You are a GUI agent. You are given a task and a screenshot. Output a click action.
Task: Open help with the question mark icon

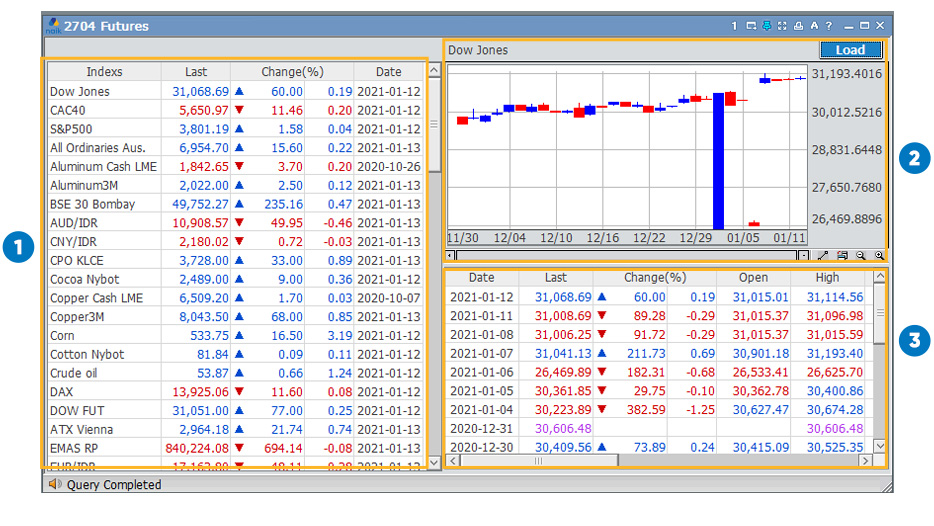[829, 26]
